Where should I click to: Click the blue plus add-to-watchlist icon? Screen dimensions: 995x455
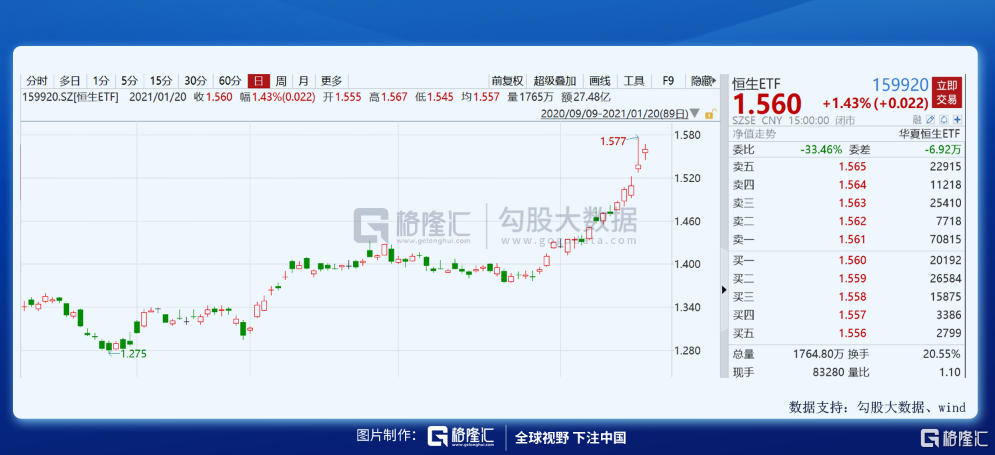pos(957,120)
